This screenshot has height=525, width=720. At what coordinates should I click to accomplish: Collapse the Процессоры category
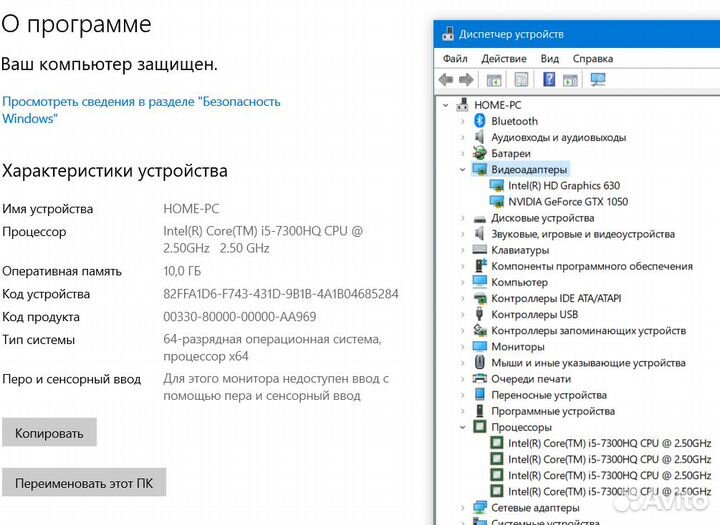tap(462, 427)
